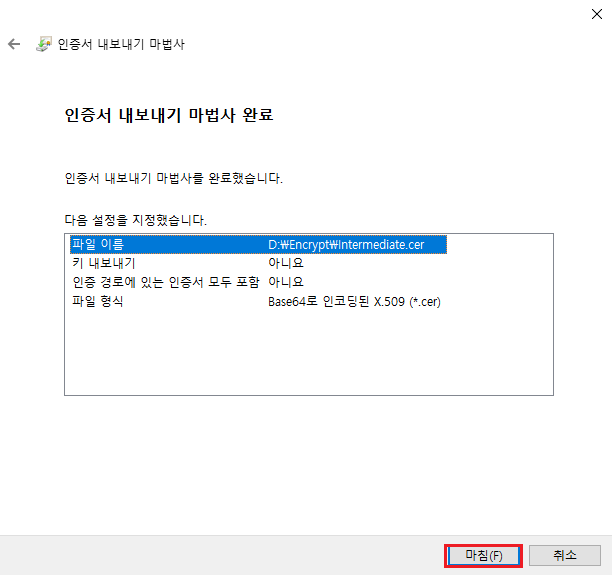
Task: Select the 파일 형식 row
Action: (258, 301)
